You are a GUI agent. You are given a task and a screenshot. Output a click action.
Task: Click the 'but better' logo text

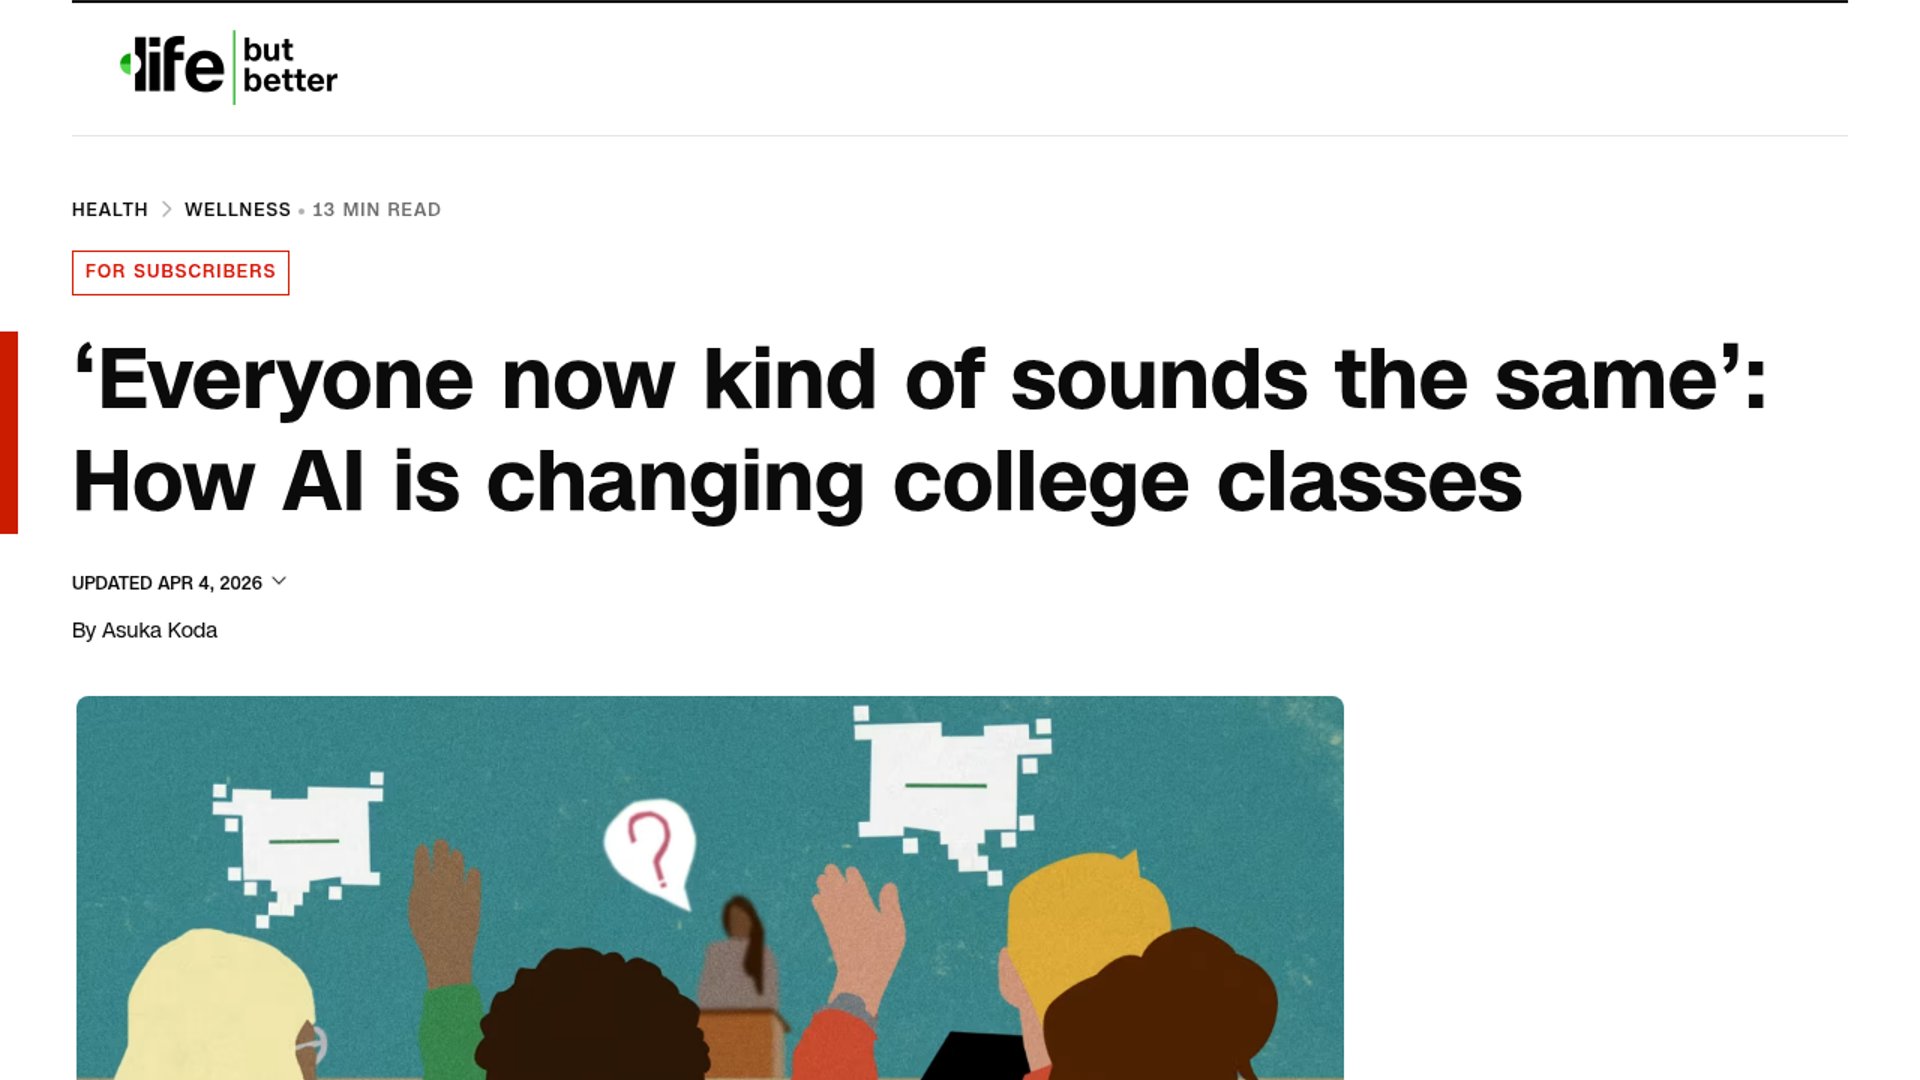pyautogui.click(x=290, y=66)
